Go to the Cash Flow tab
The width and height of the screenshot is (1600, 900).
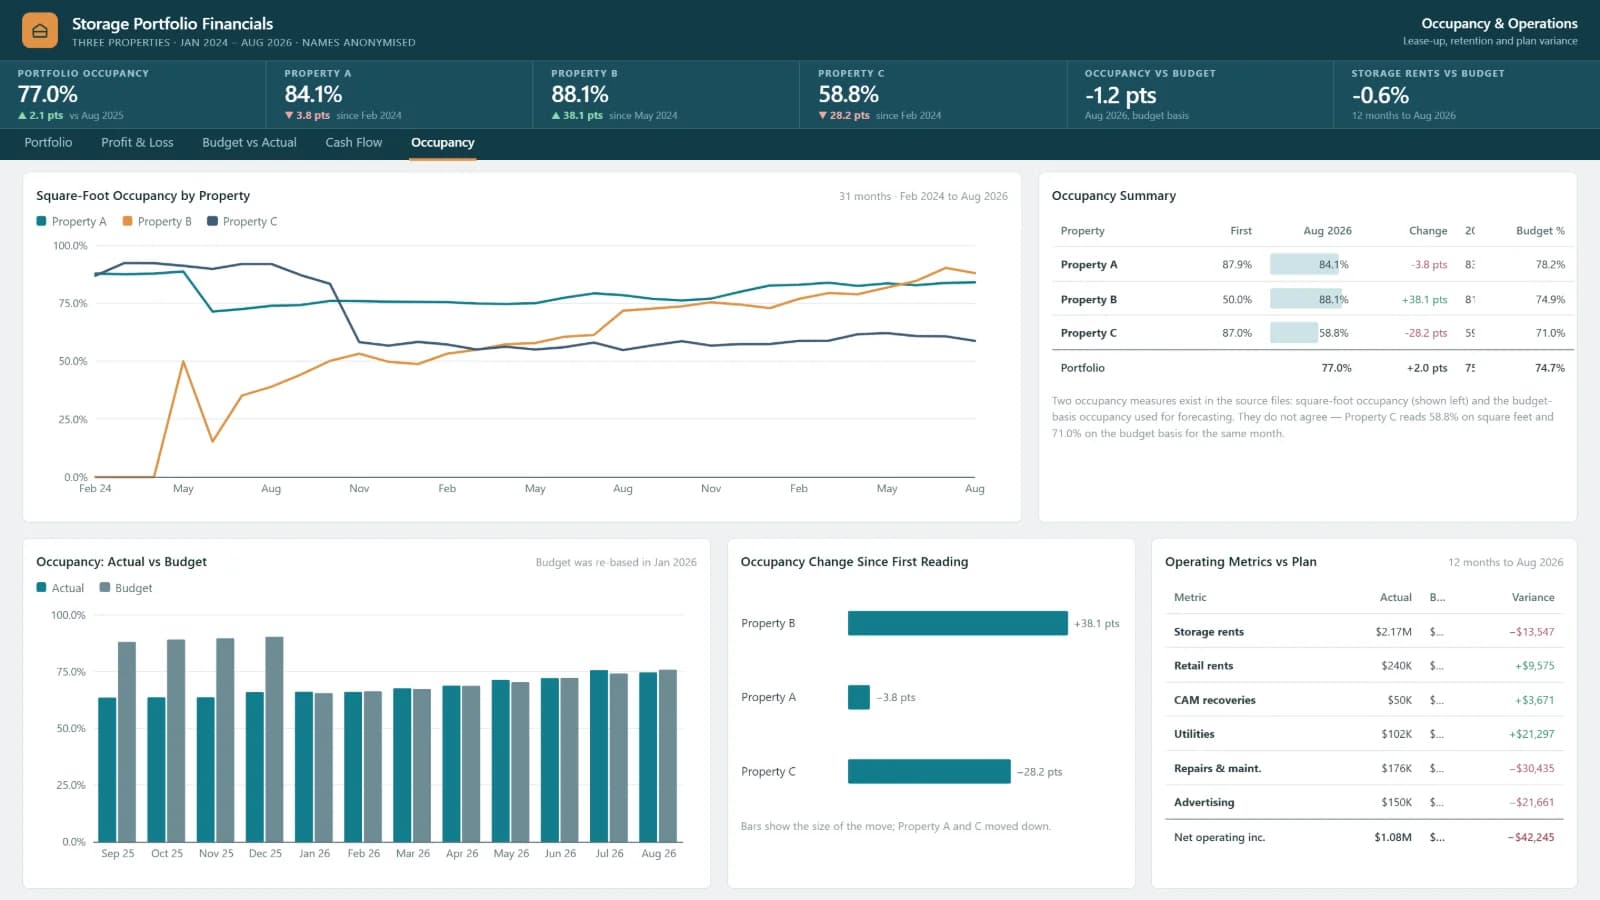point(354,142)
